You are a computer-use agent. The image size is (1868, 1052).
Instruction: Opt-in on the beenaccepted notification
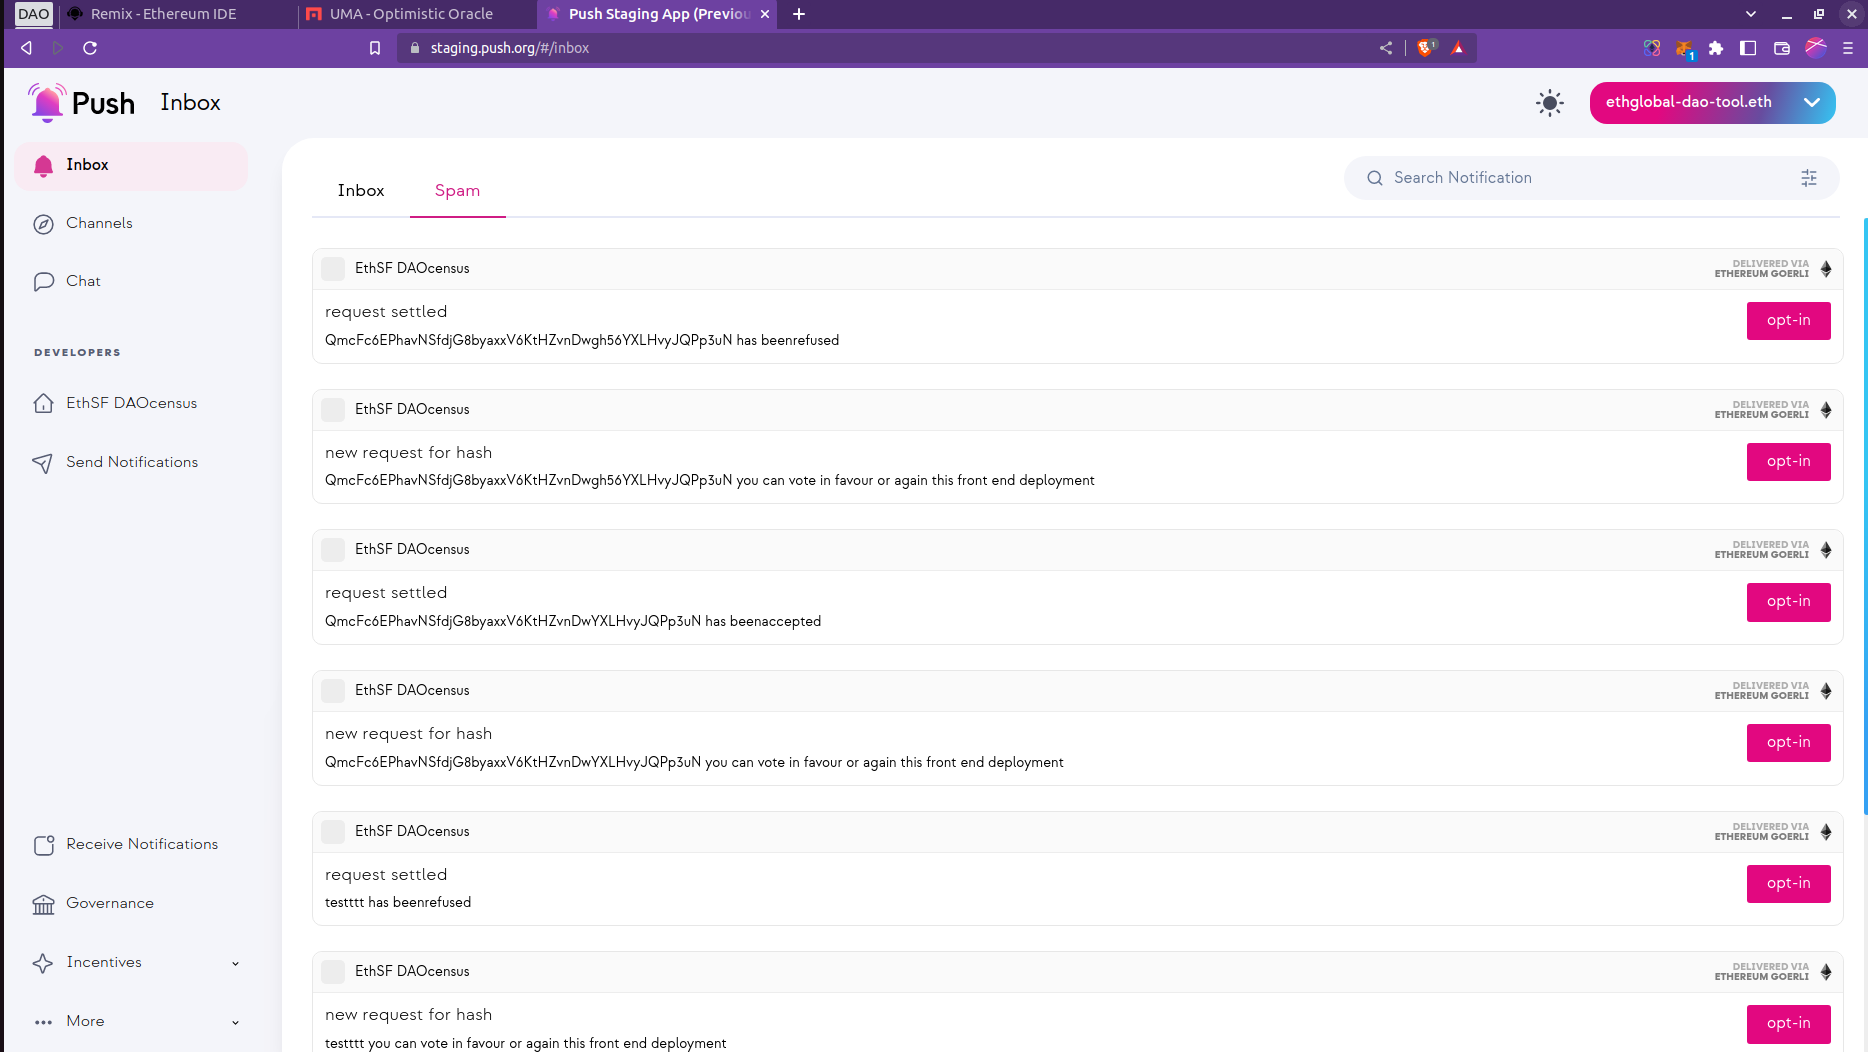point(1788,602)
